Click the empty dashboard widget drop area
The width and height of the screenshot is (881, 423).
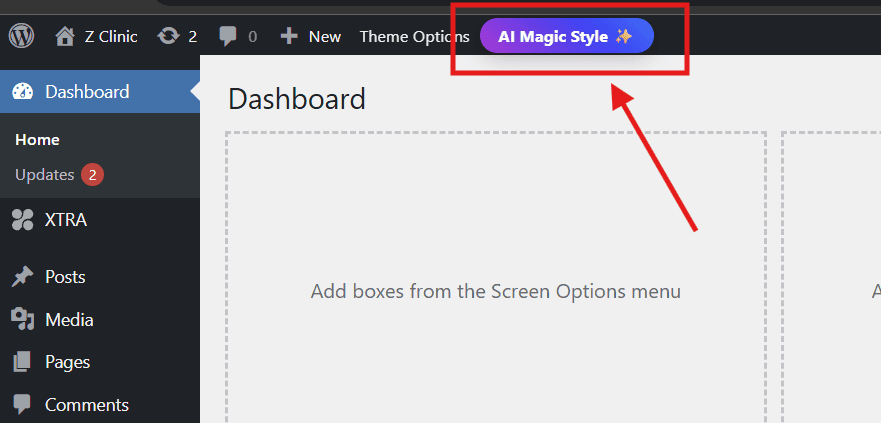coord(495,292)
